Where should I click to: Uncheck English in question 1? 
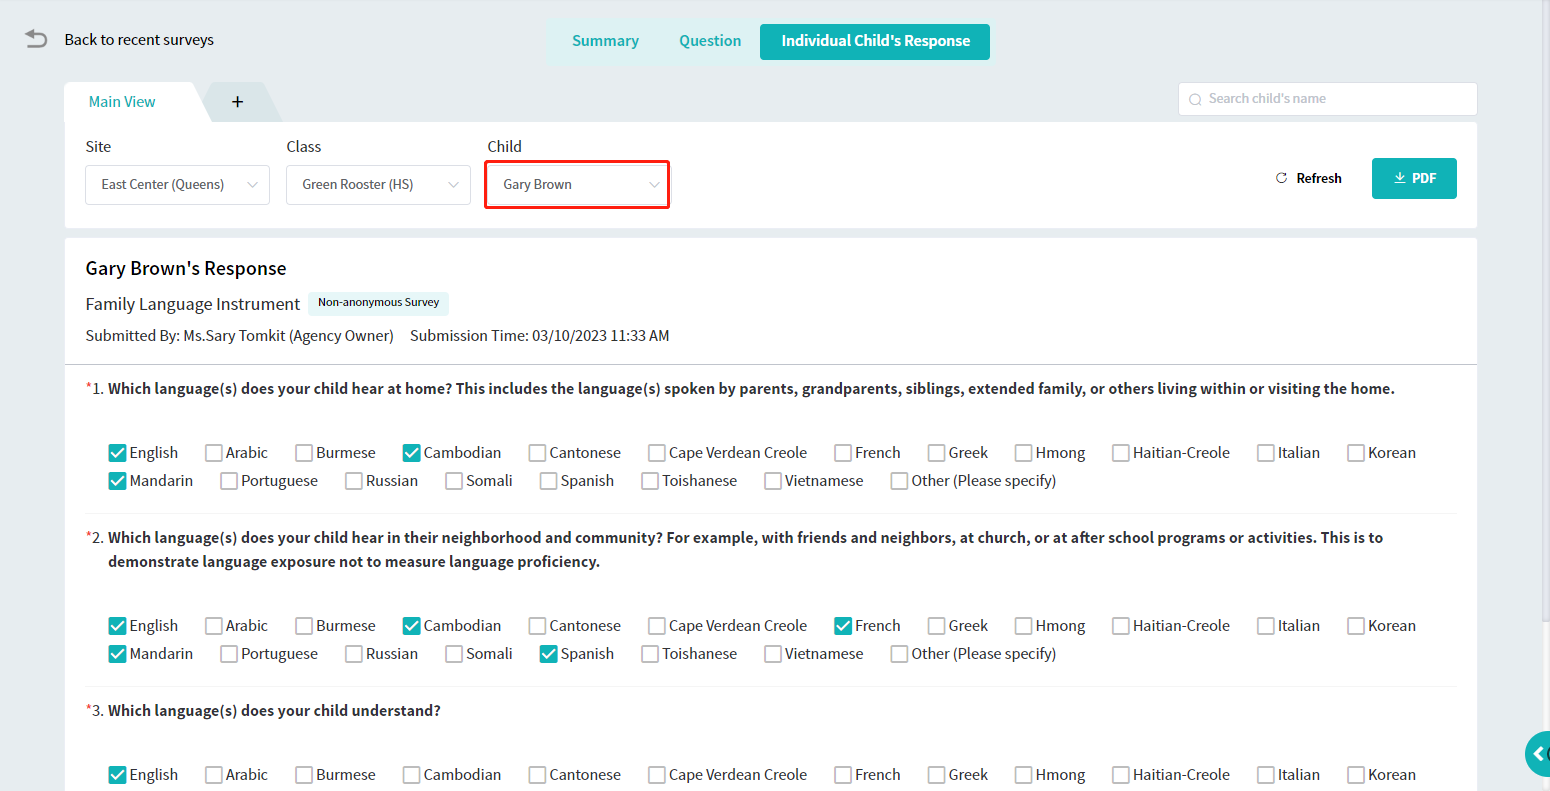(118, 453)
